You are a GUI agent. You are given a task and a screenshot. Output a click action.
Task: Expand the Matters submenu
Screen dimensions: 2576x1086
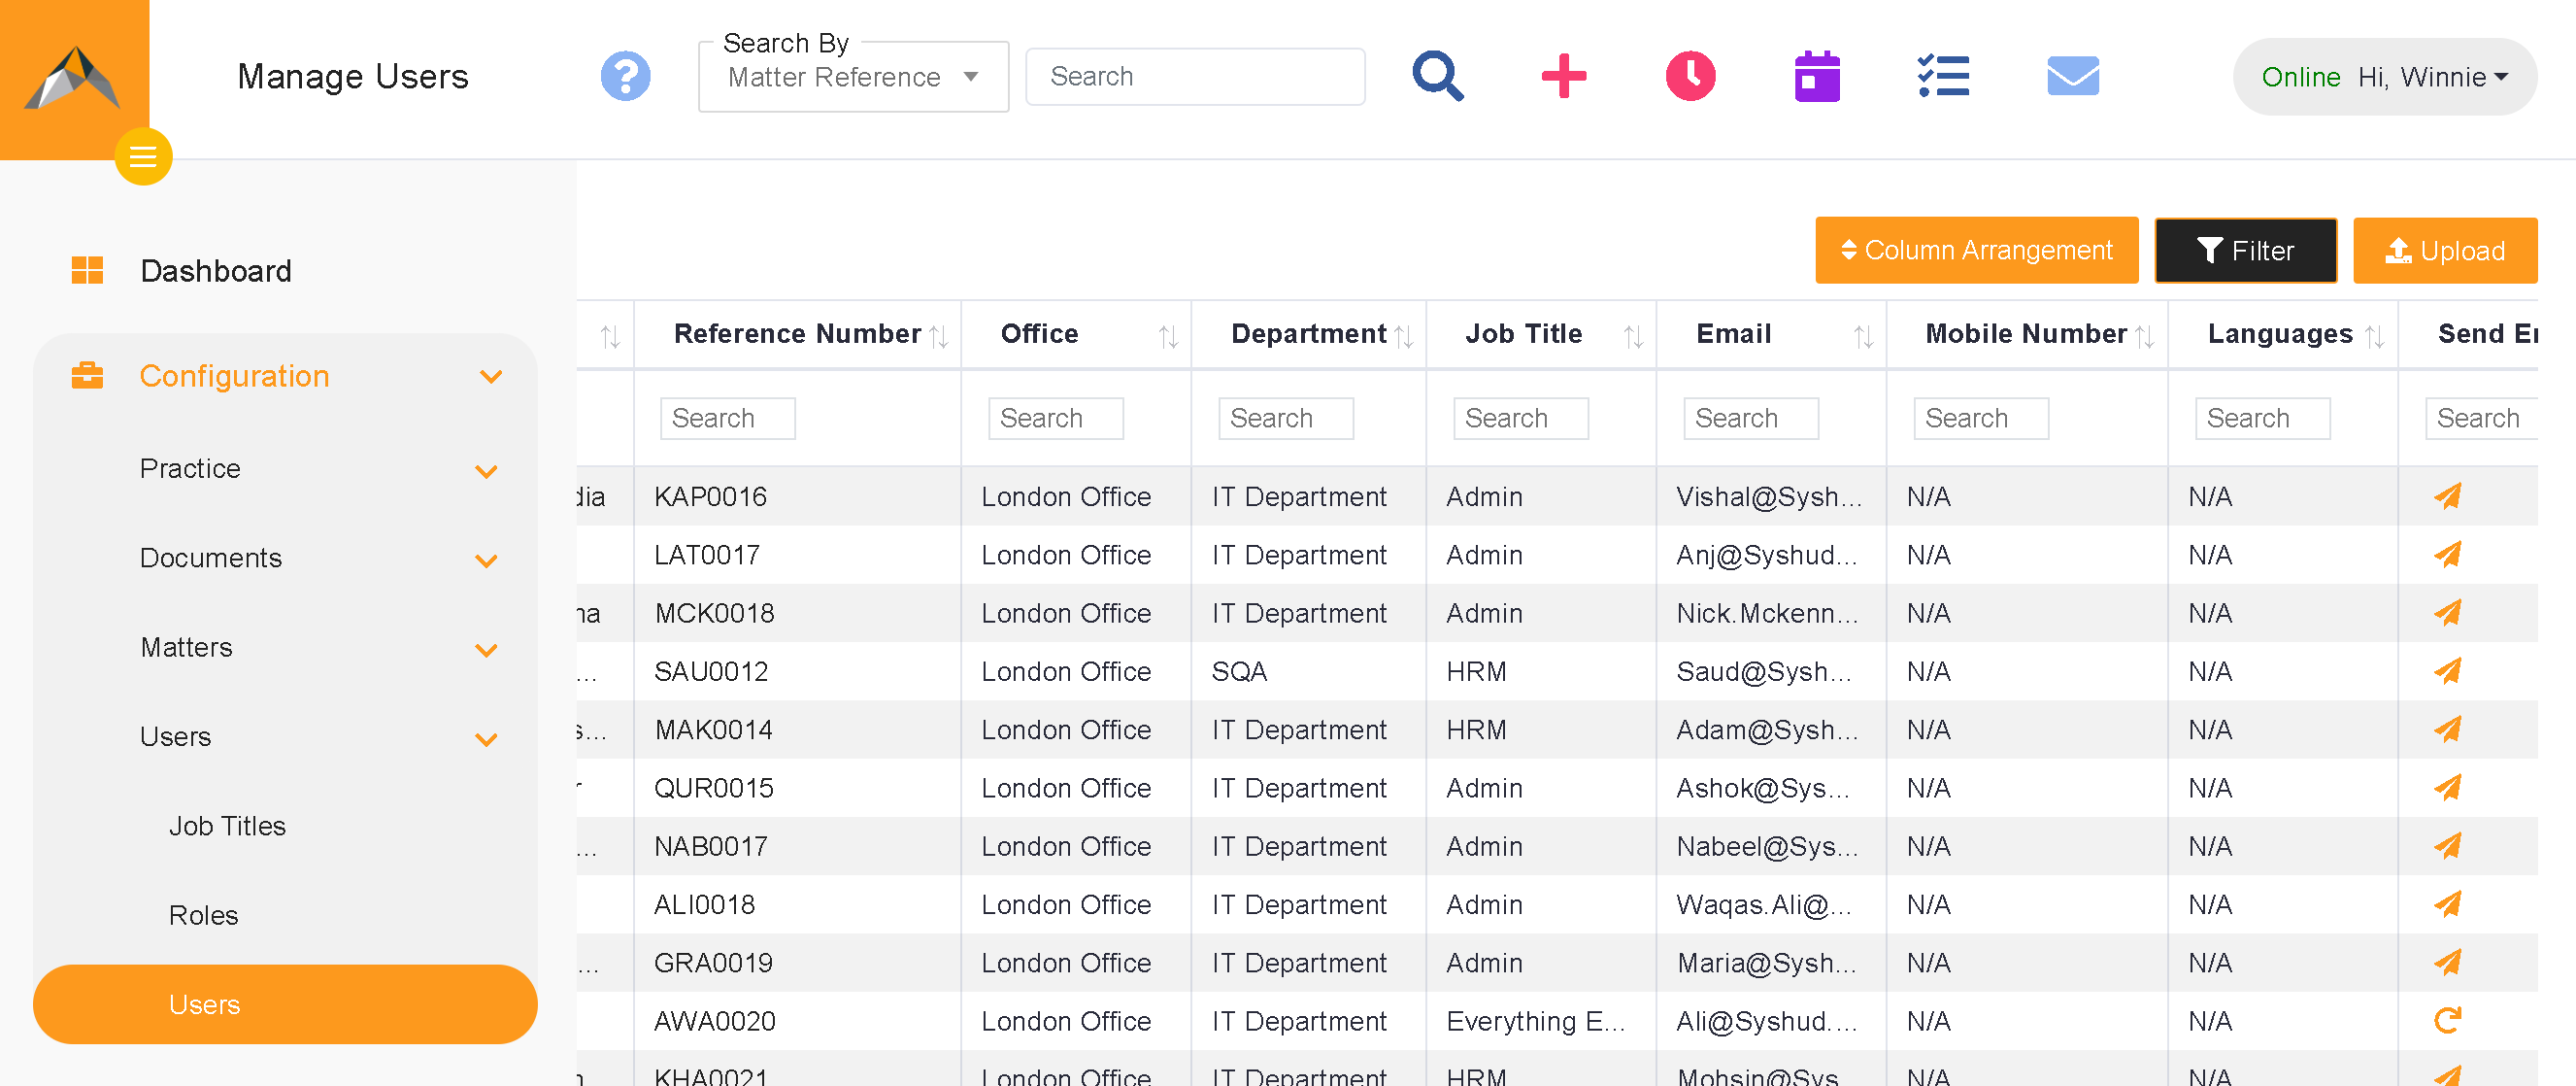(486, 650)
